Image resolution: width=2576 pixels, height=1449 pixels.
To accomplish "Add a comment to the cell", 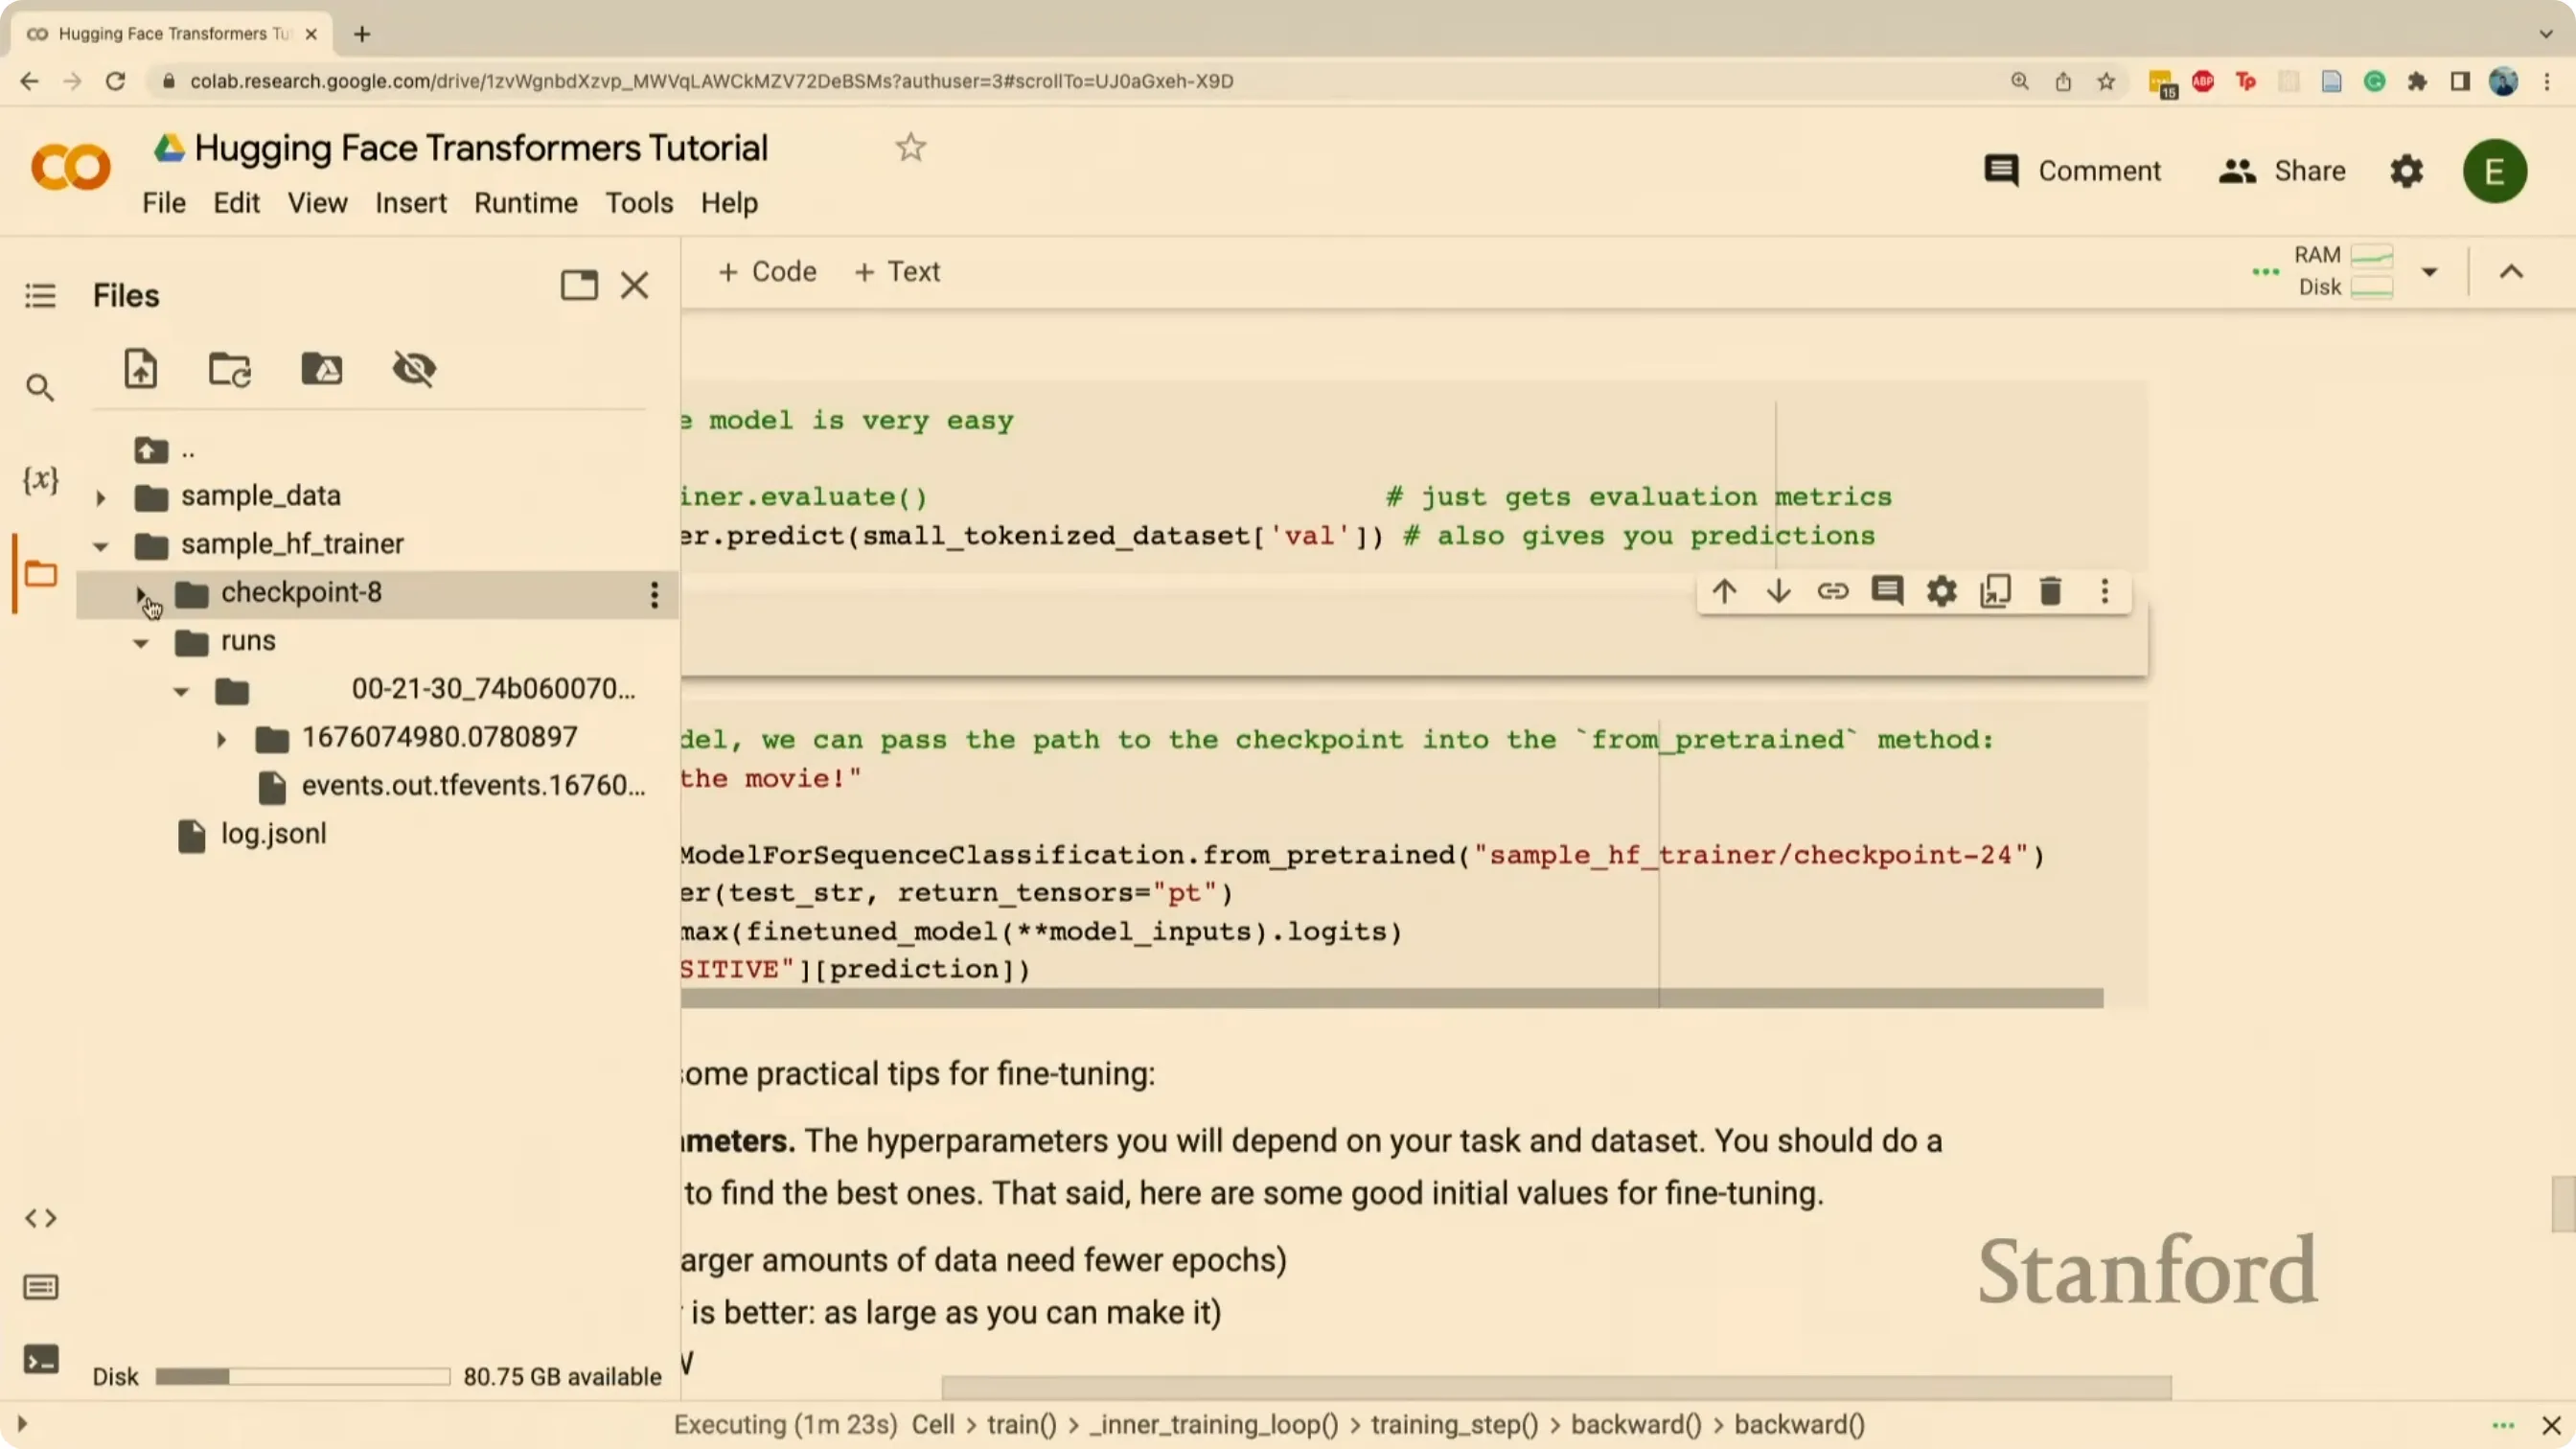I will pos(1887,592).
